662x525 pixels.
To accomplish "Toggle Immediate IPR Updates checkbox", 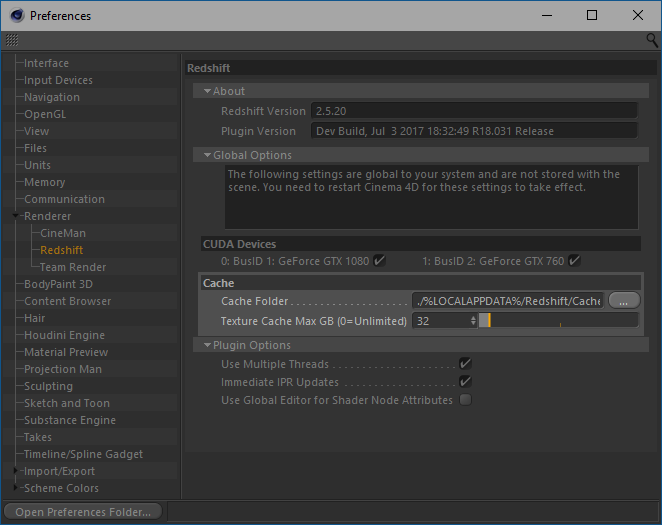I will pos(465,382).
